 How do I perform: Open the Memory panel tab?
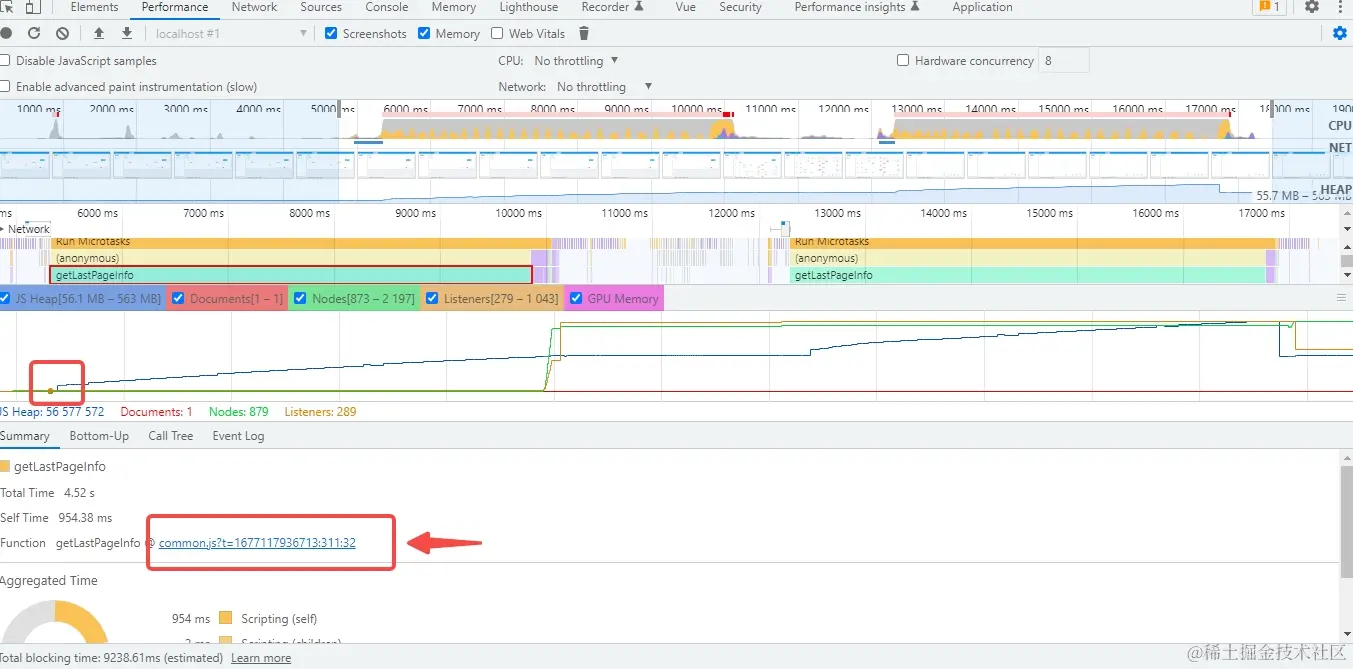point(454,7)
